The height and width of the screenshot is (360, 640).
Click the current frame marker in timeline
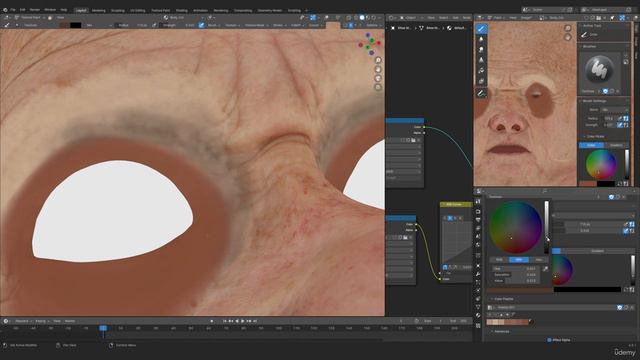tap(103, 328)
